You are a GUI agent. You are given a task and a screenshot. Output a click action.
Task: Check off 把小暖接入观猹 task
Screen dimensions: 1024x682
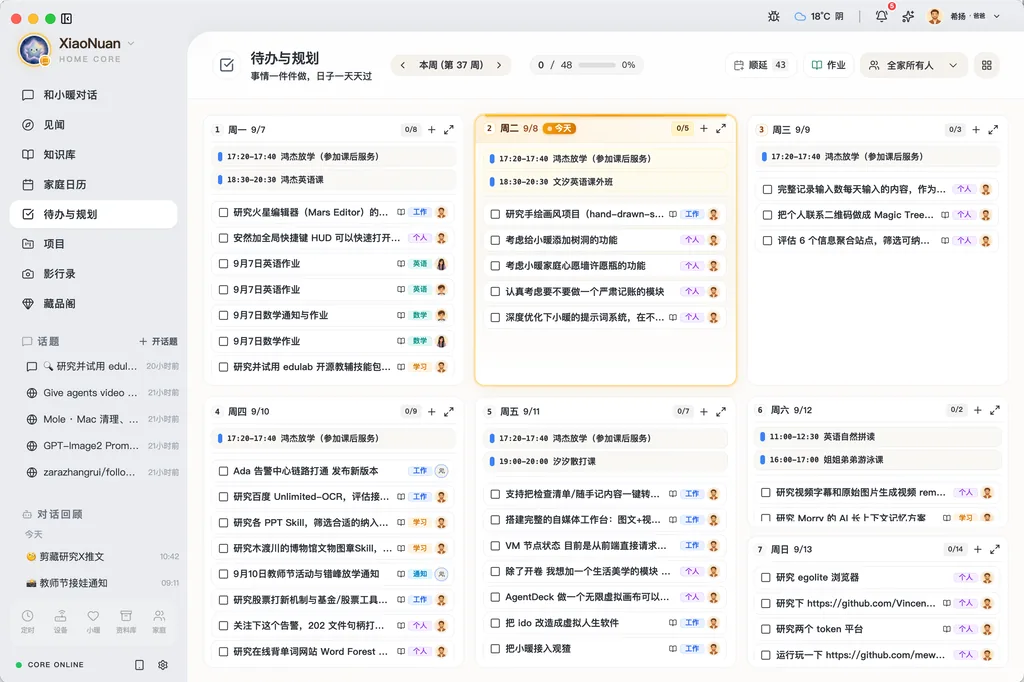(x=495, y=649)
